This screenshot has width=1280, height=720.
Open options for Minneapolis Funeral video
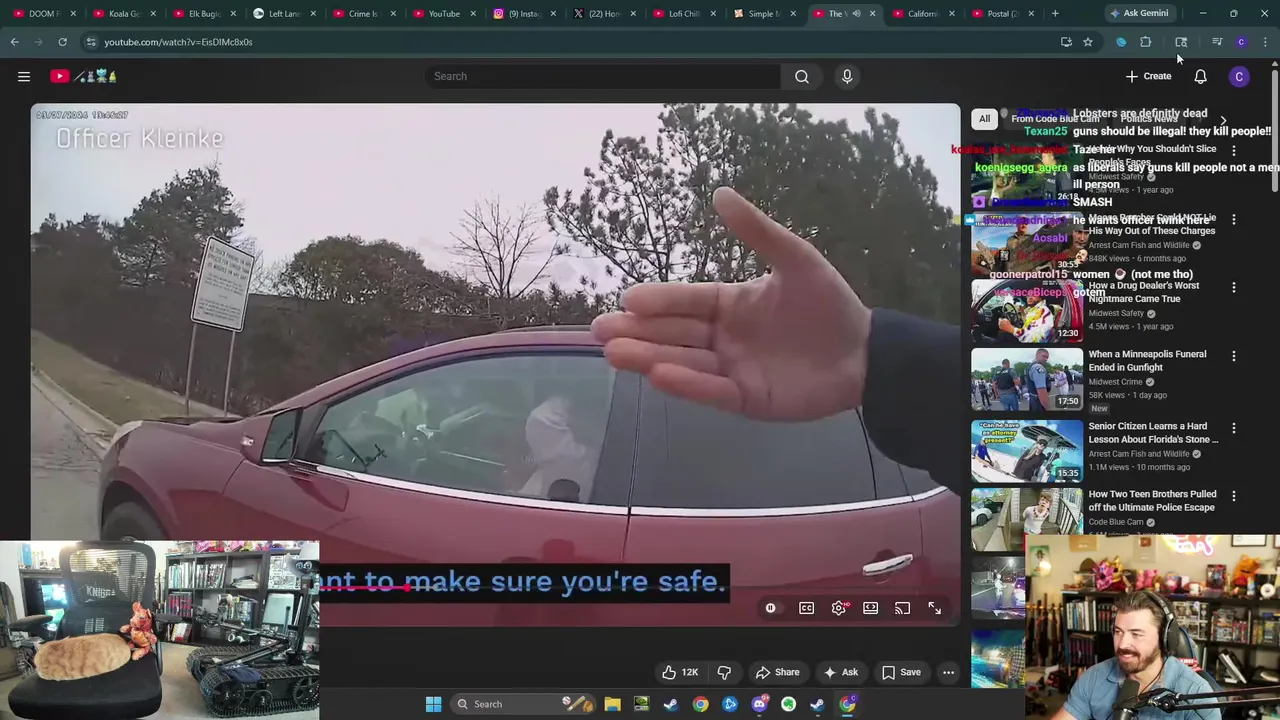(x=1233, y=356)
